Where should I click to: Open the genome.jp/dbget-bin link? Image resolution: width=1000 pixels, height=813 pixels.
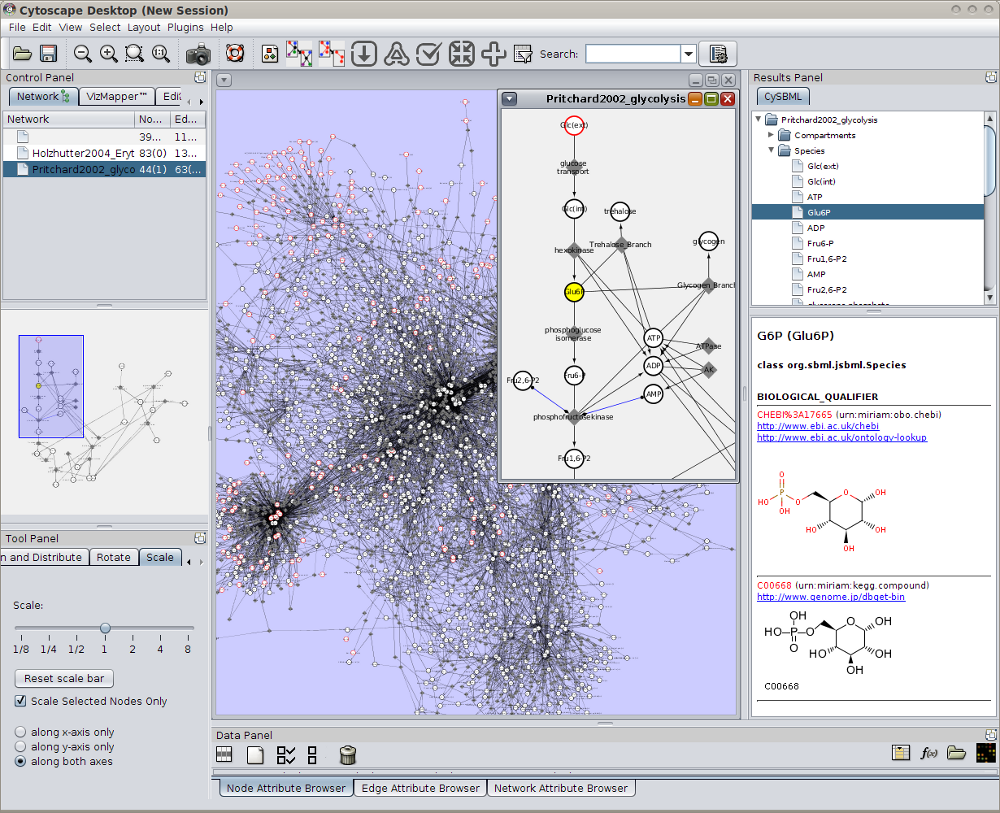[830, 597]
